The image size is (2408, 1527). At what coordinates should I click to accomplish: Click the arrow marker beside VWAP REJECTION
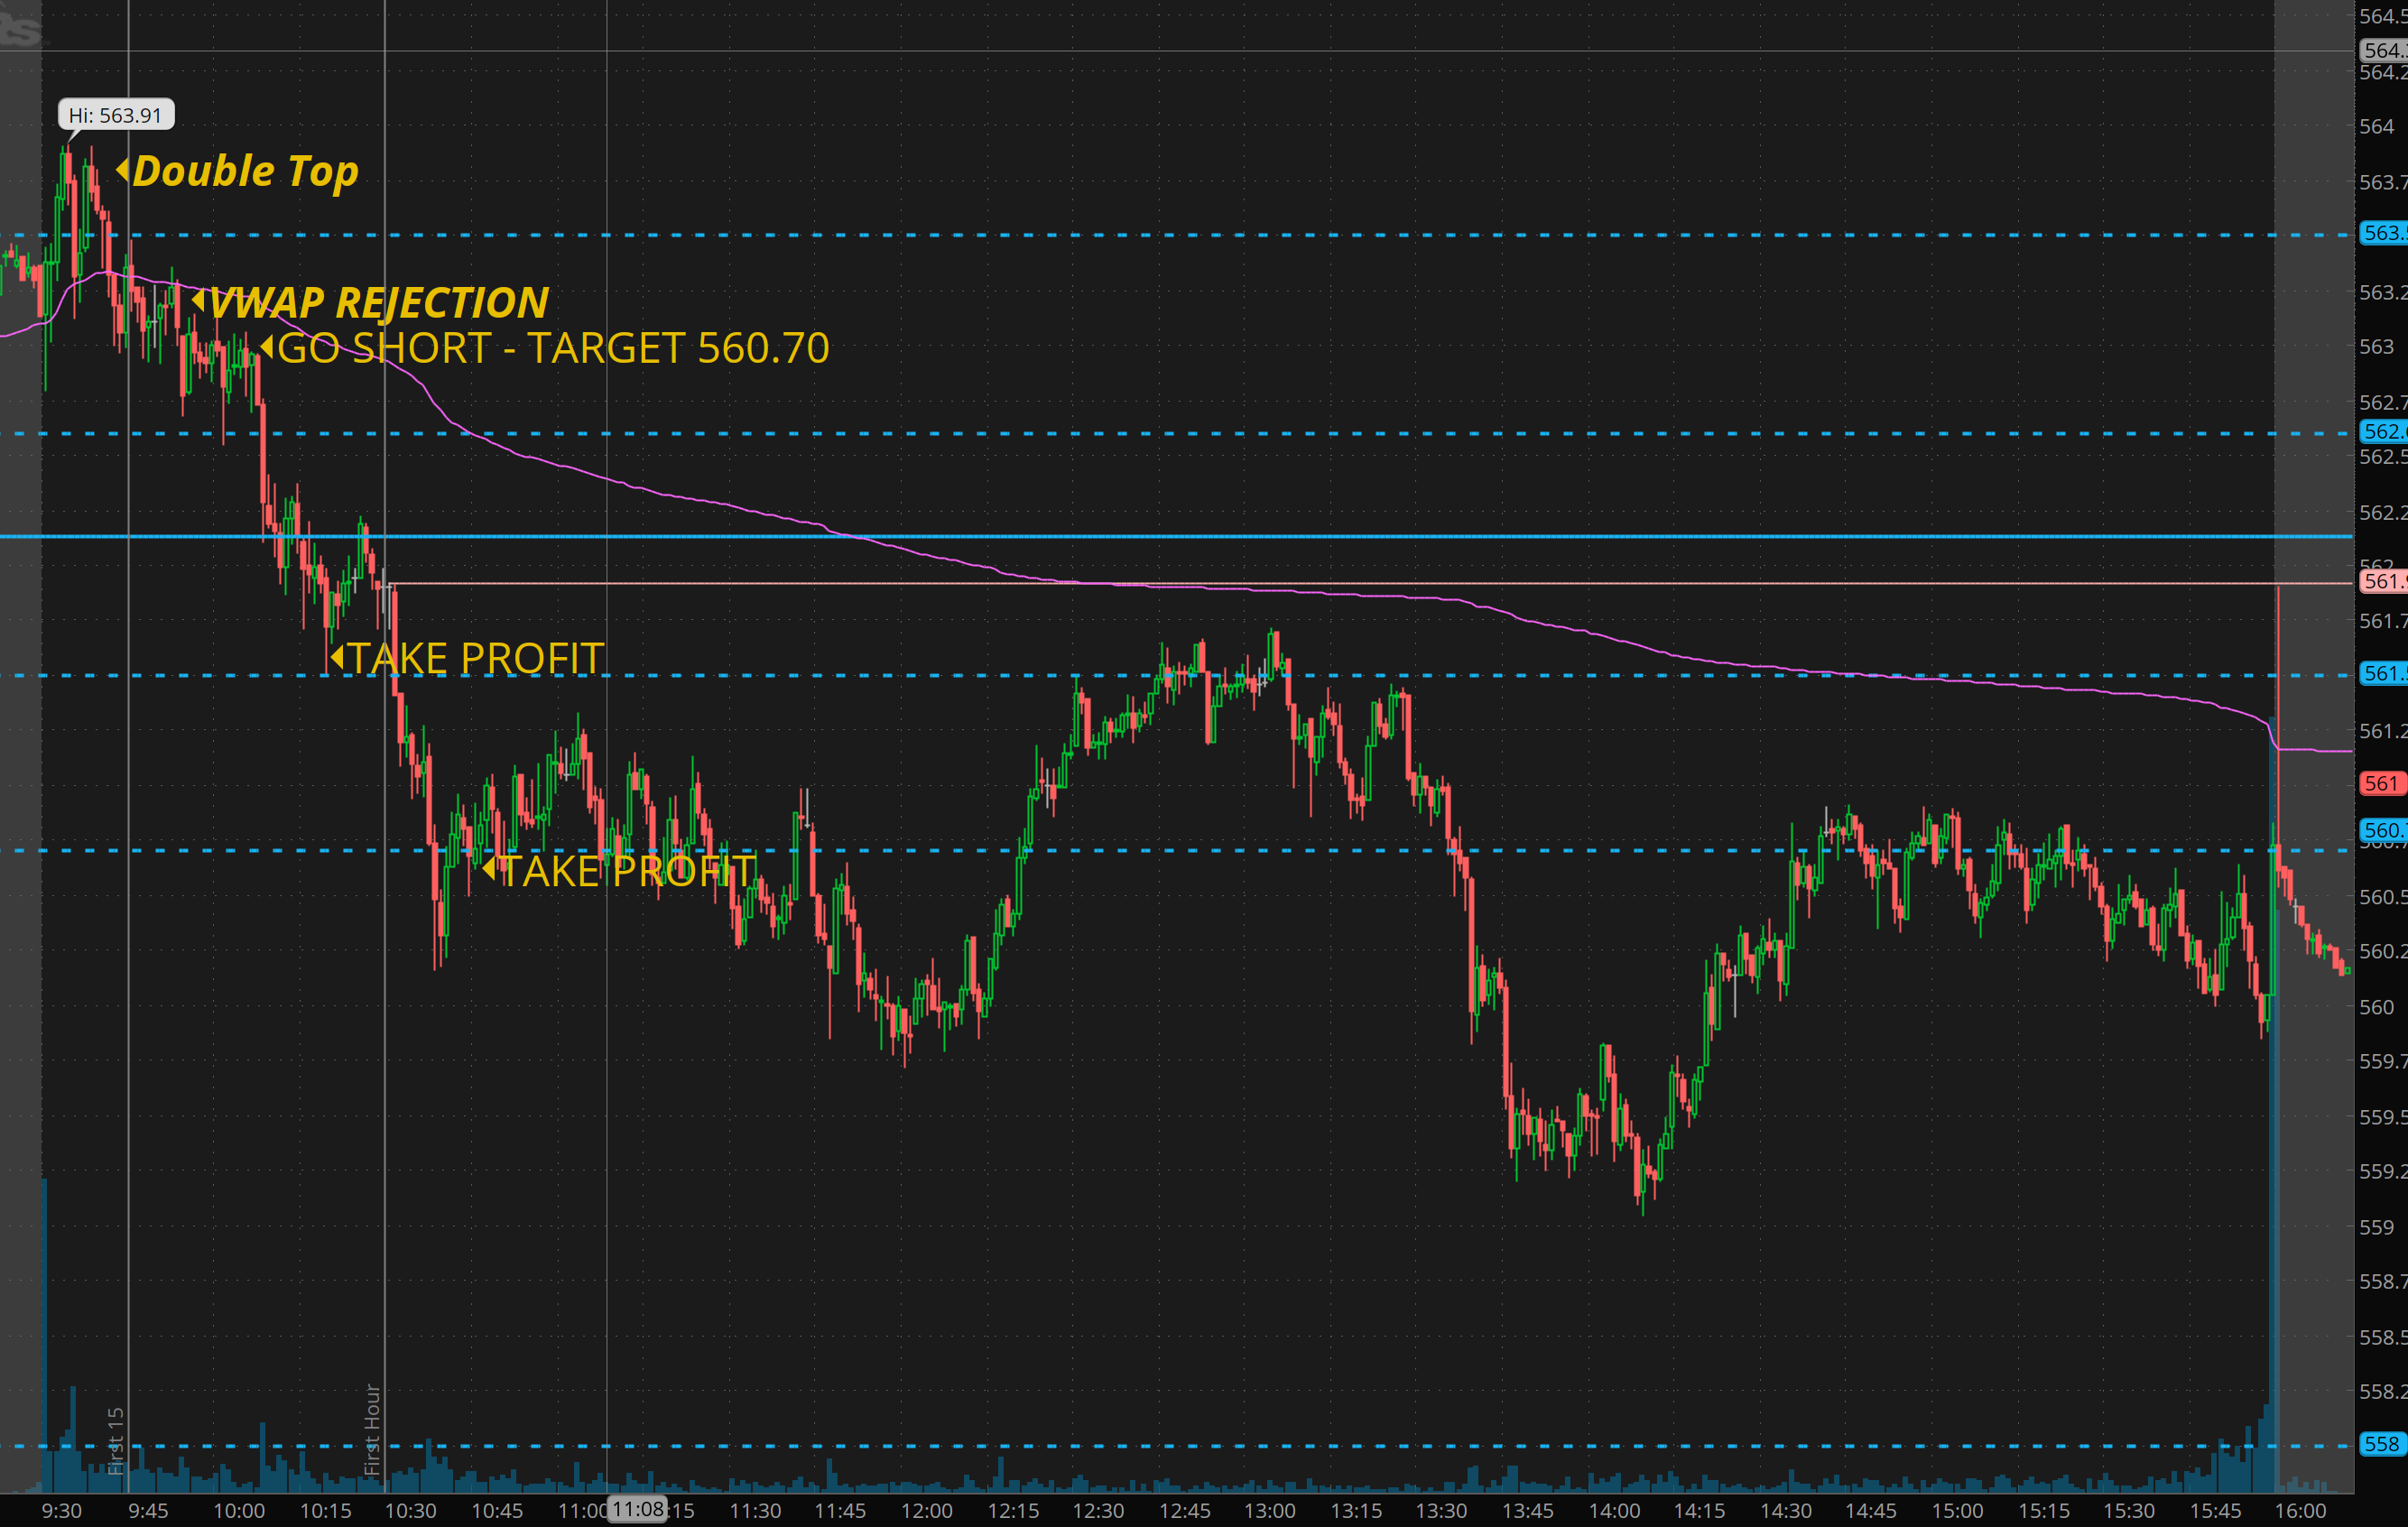198,300
